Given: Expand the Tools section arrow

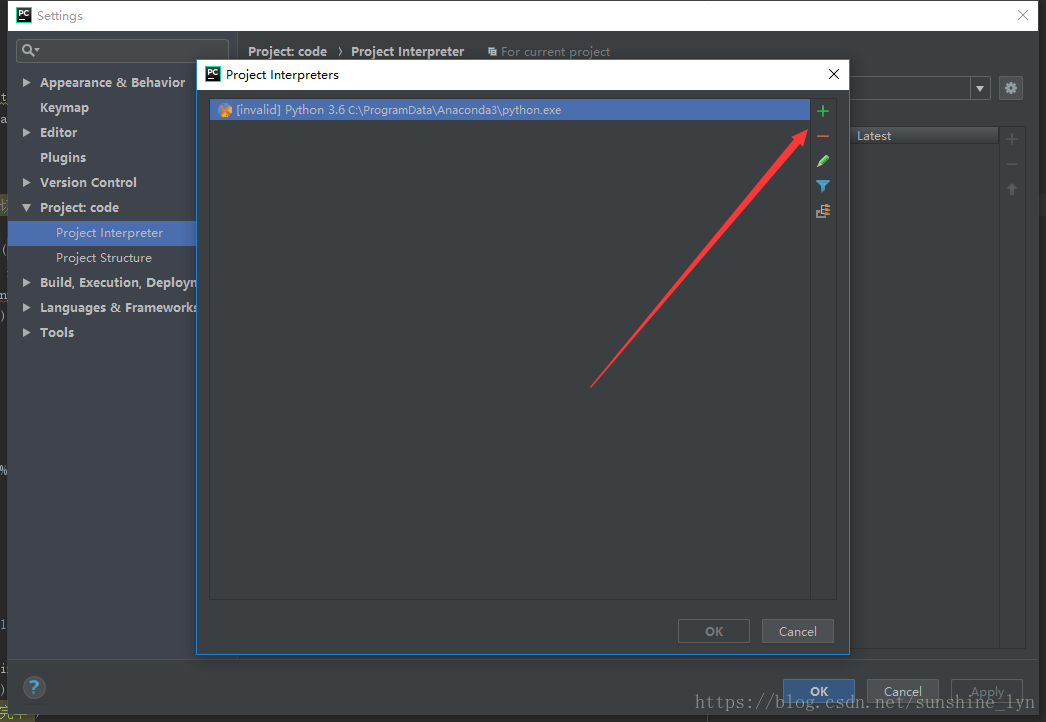Looking at the screenshot, I should [x=26, y=332].
